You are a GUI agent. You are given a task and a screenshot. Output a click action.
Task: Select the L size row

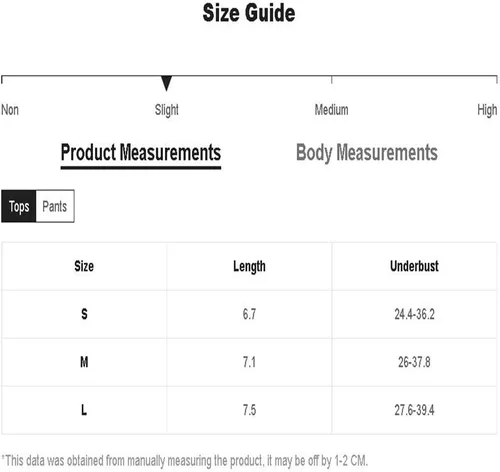click(x=249, y=410)
